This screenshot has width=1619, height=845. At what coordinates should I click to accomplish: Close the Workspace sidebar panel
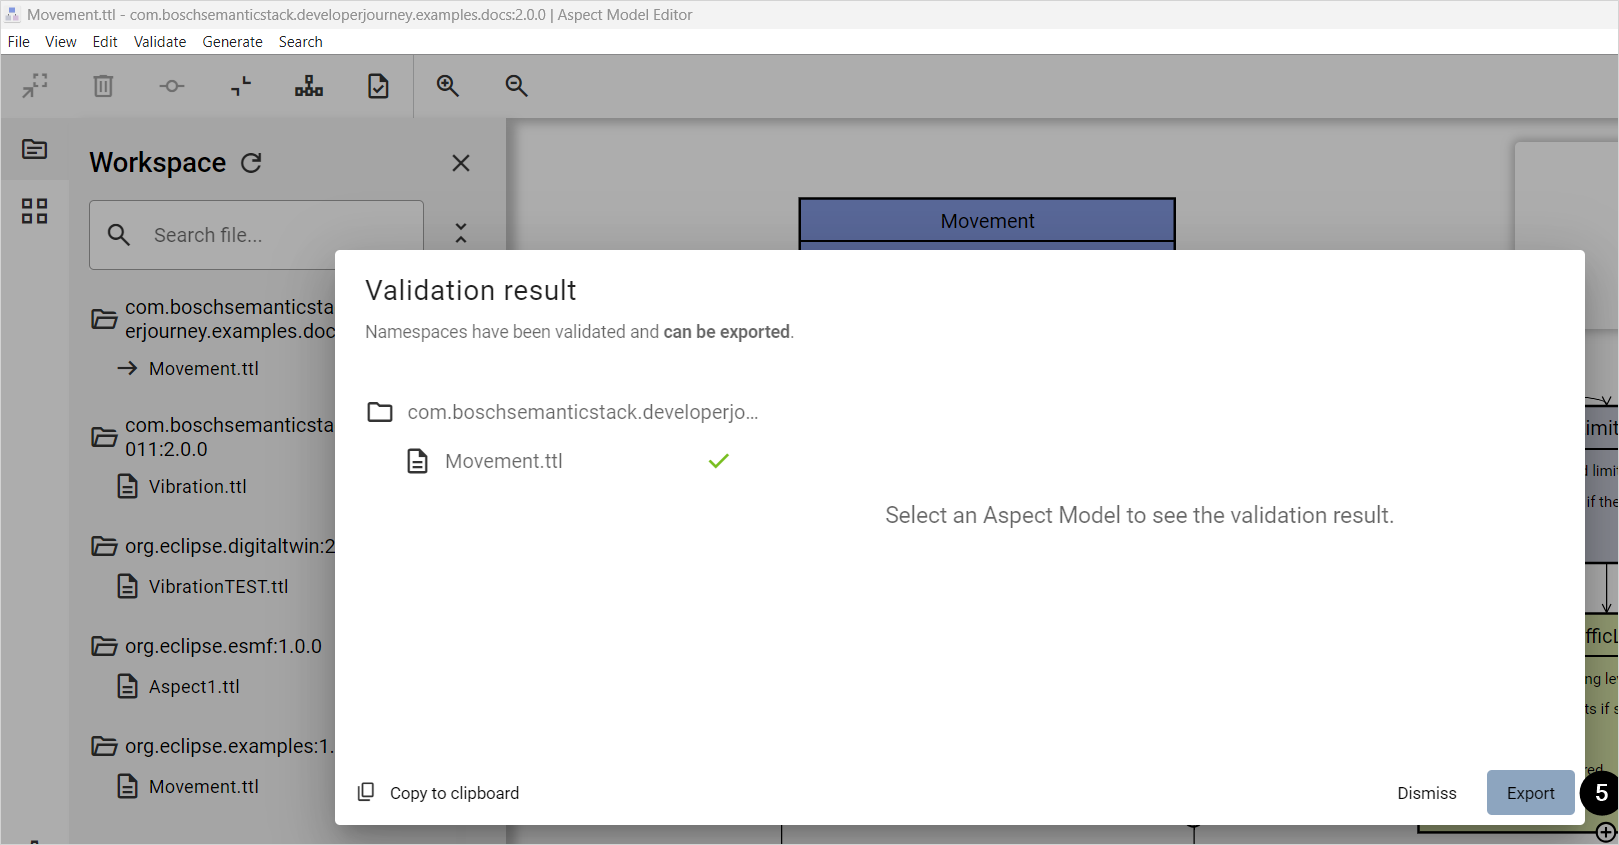coord(460,163)
